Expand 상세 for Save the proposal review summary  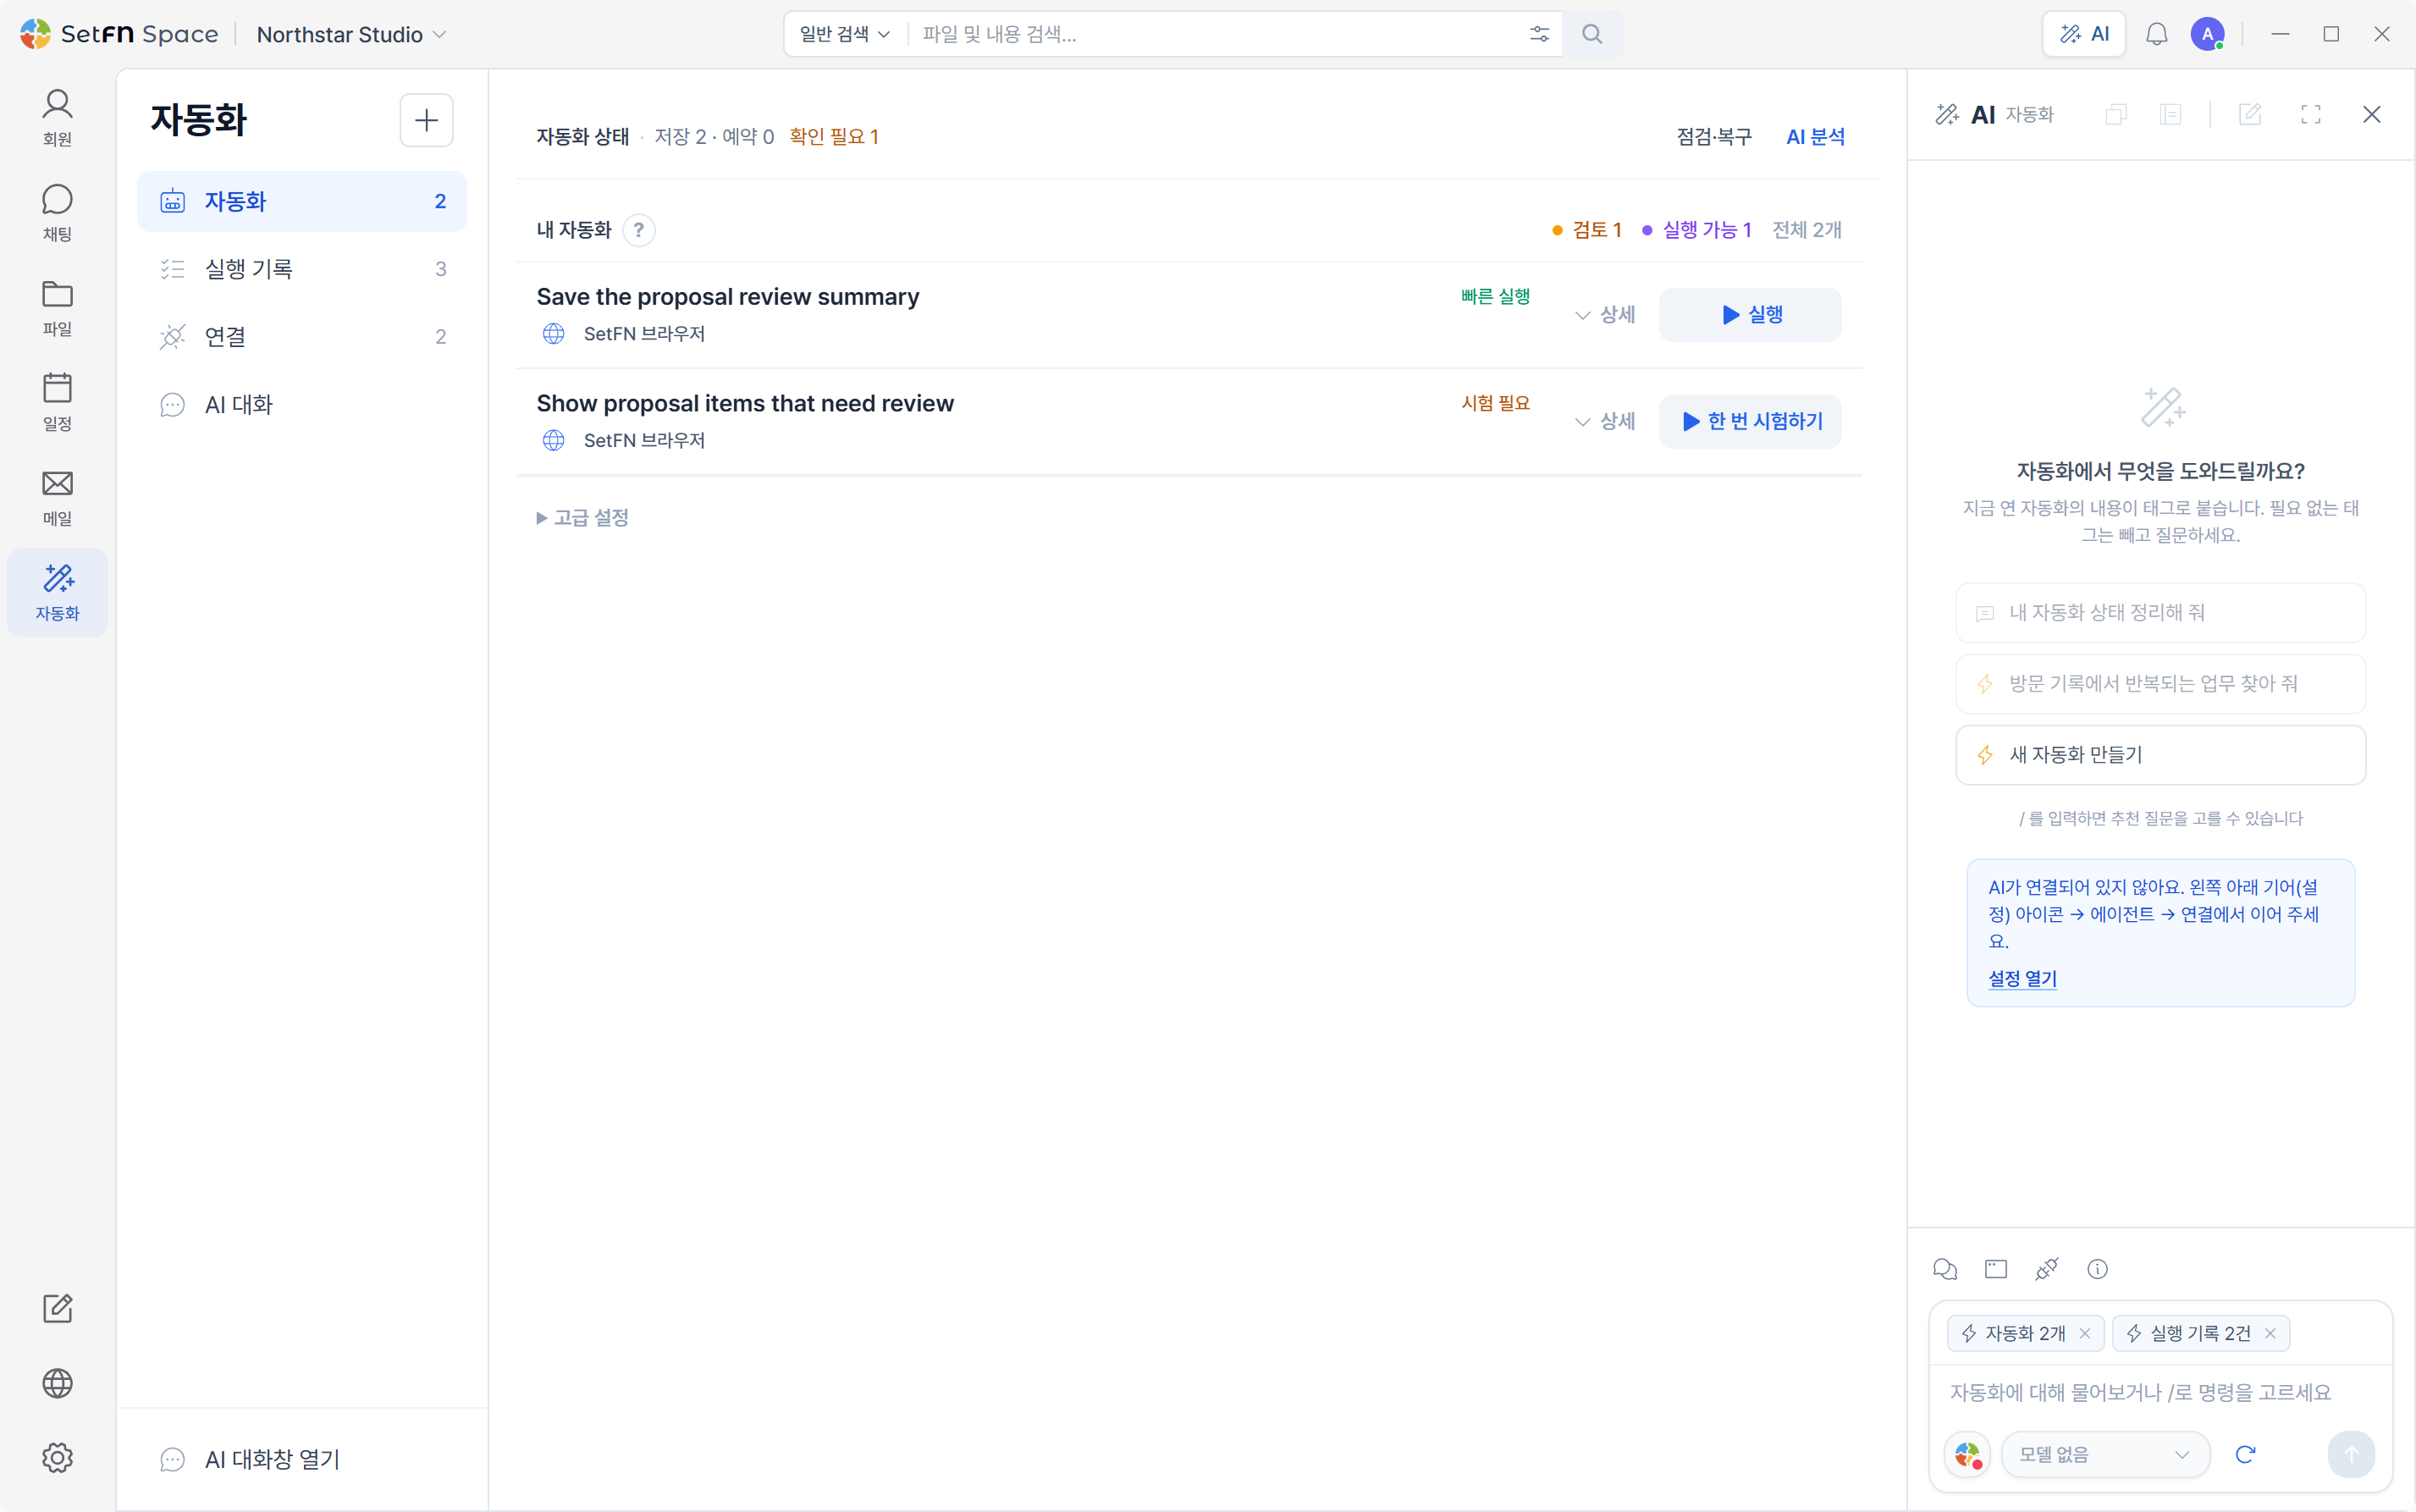[x=1604, y=315]
